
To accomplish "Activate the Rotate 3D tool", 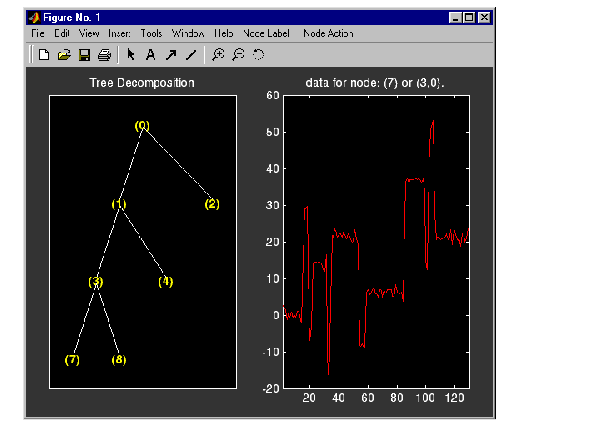I will [259, 55].
